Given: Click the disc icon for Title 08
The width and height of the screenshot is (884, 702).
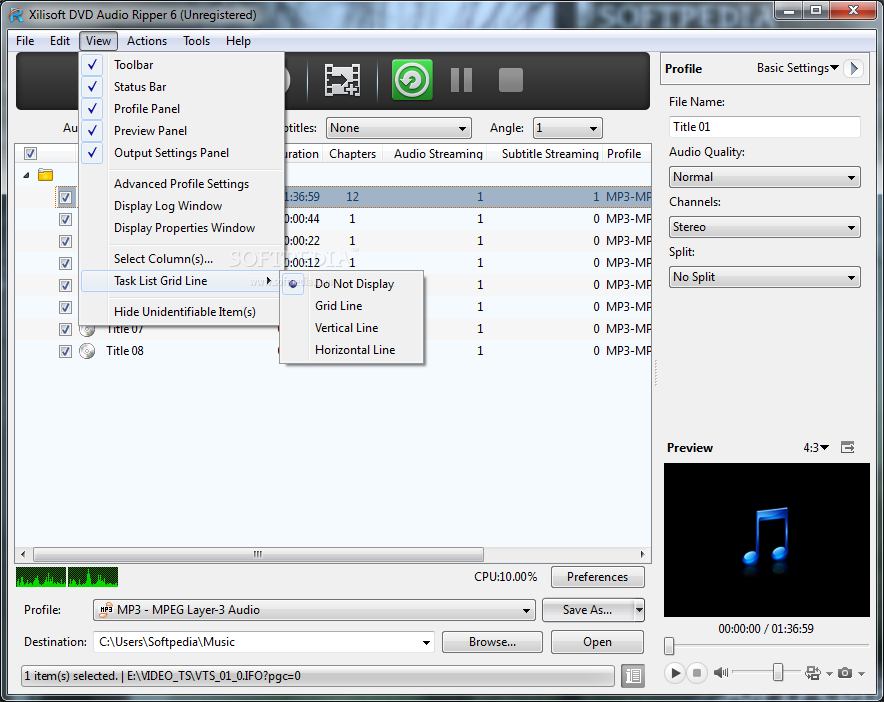Looking at the screenshot, I should (87, 351).
